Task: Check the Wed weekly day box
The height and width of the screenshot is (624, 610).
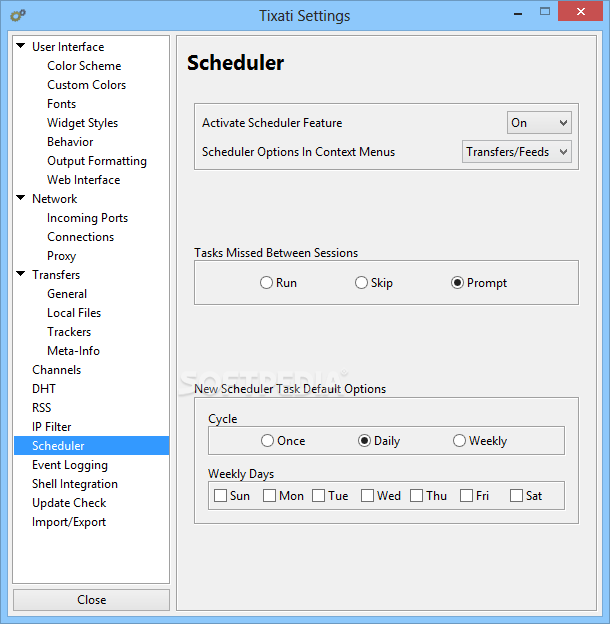Action: (x=367, y=495)
